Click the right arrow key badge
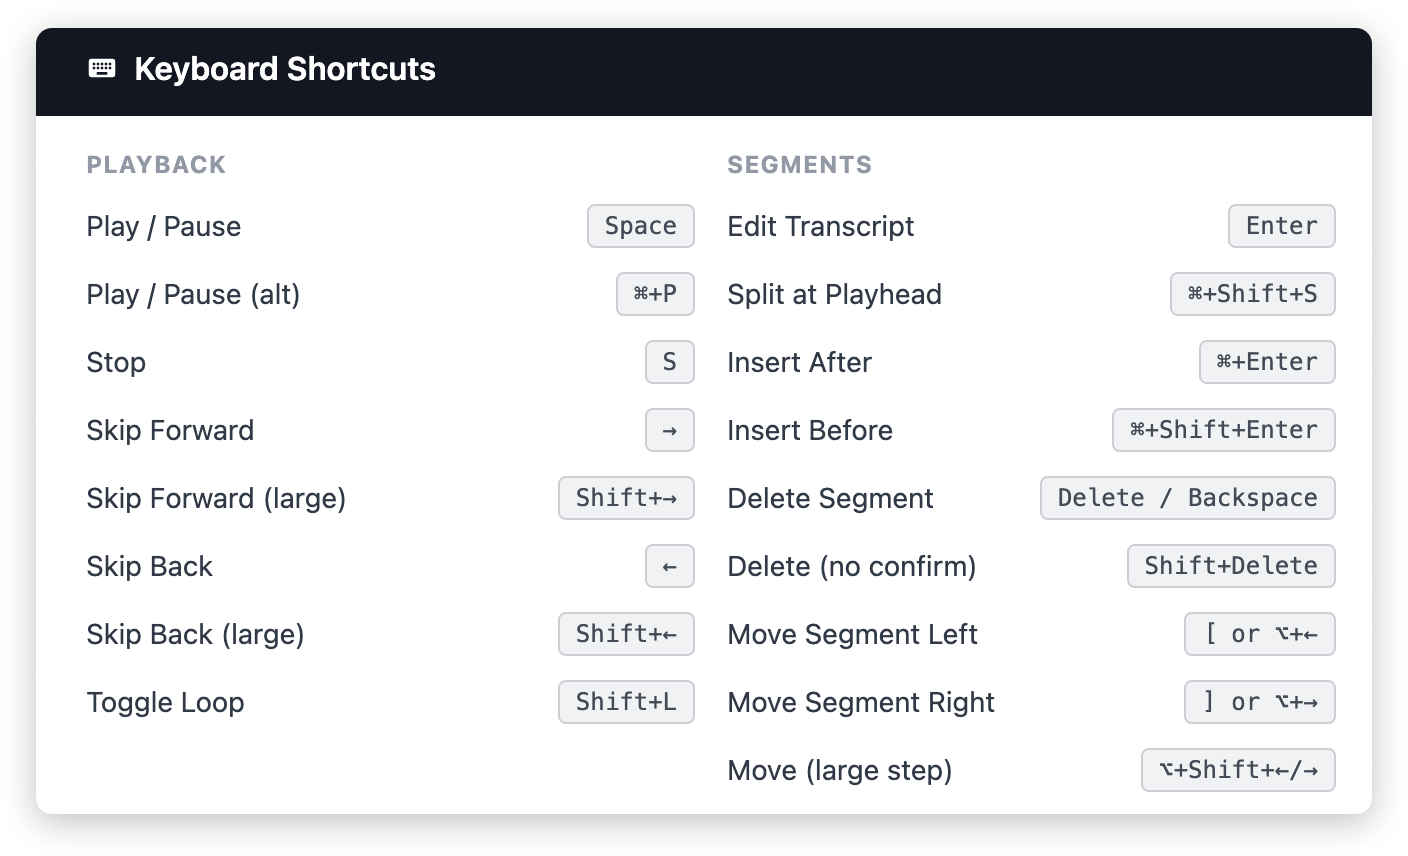The image size is (1408, 856). coord(669,430)
